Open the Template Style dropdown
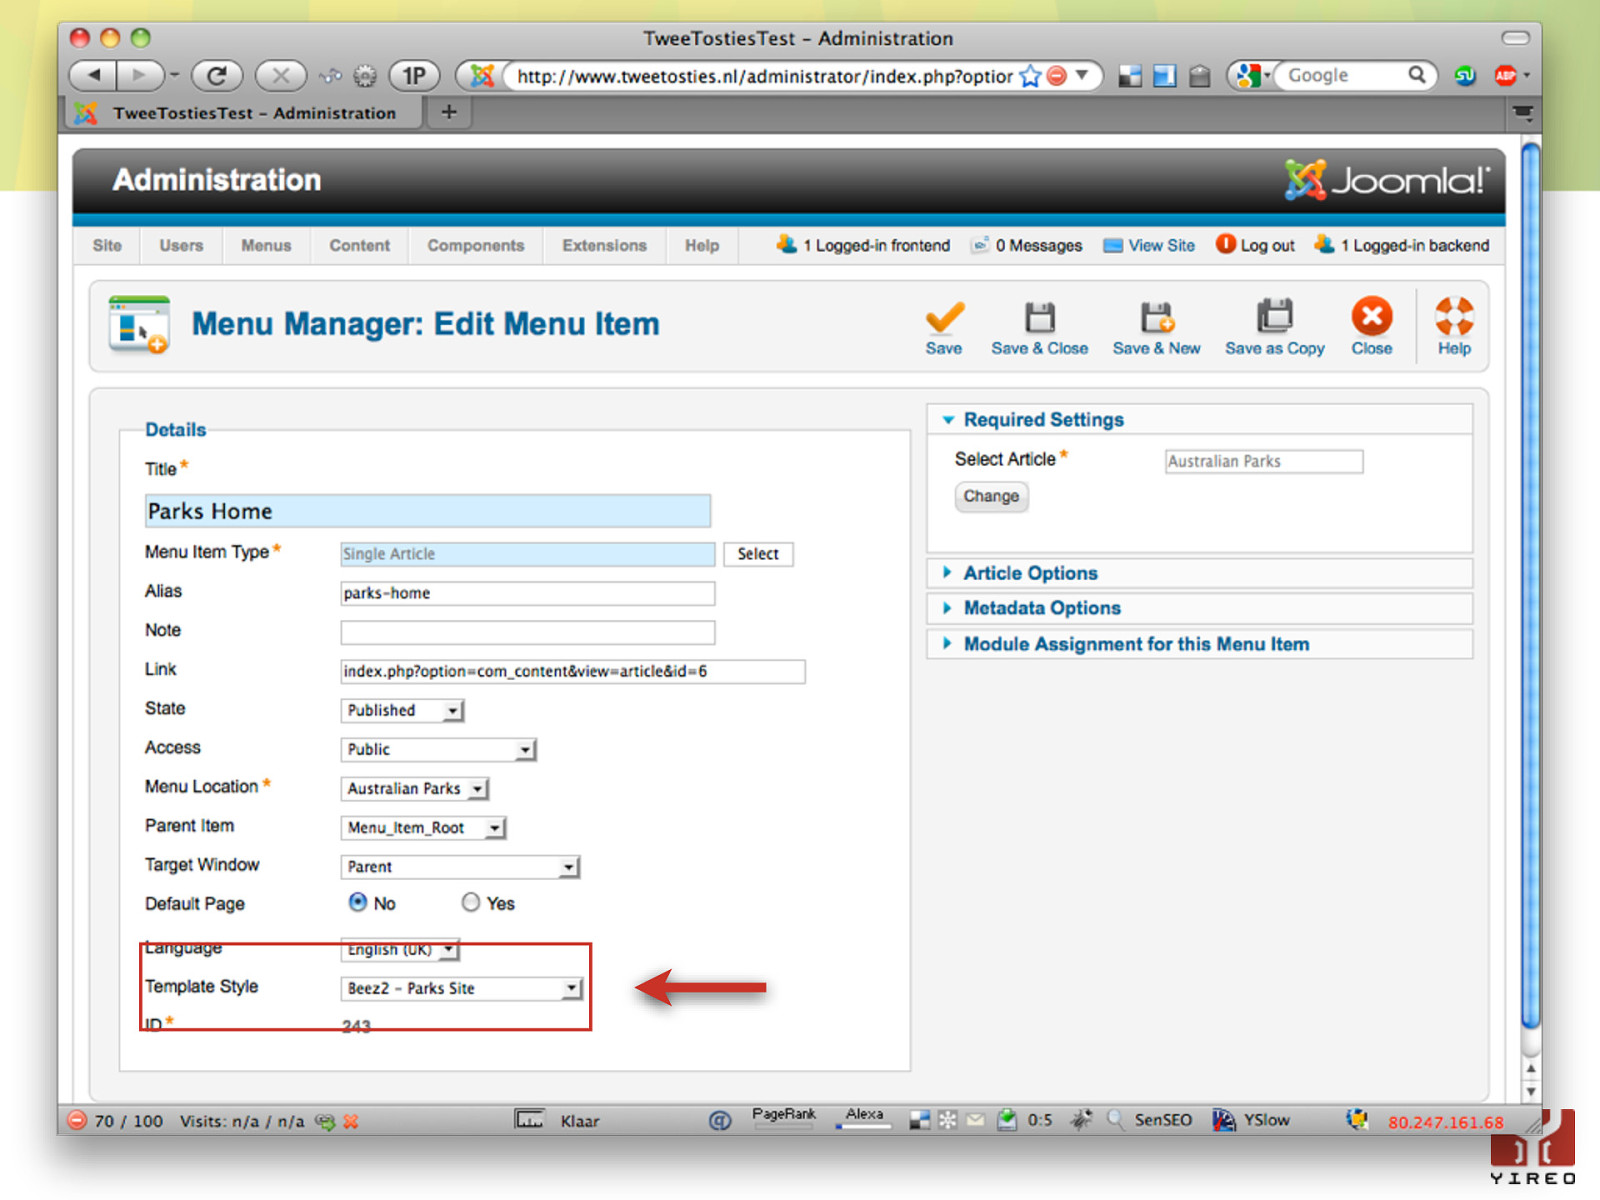1600x1200 pixels. (x=462, y=988)
